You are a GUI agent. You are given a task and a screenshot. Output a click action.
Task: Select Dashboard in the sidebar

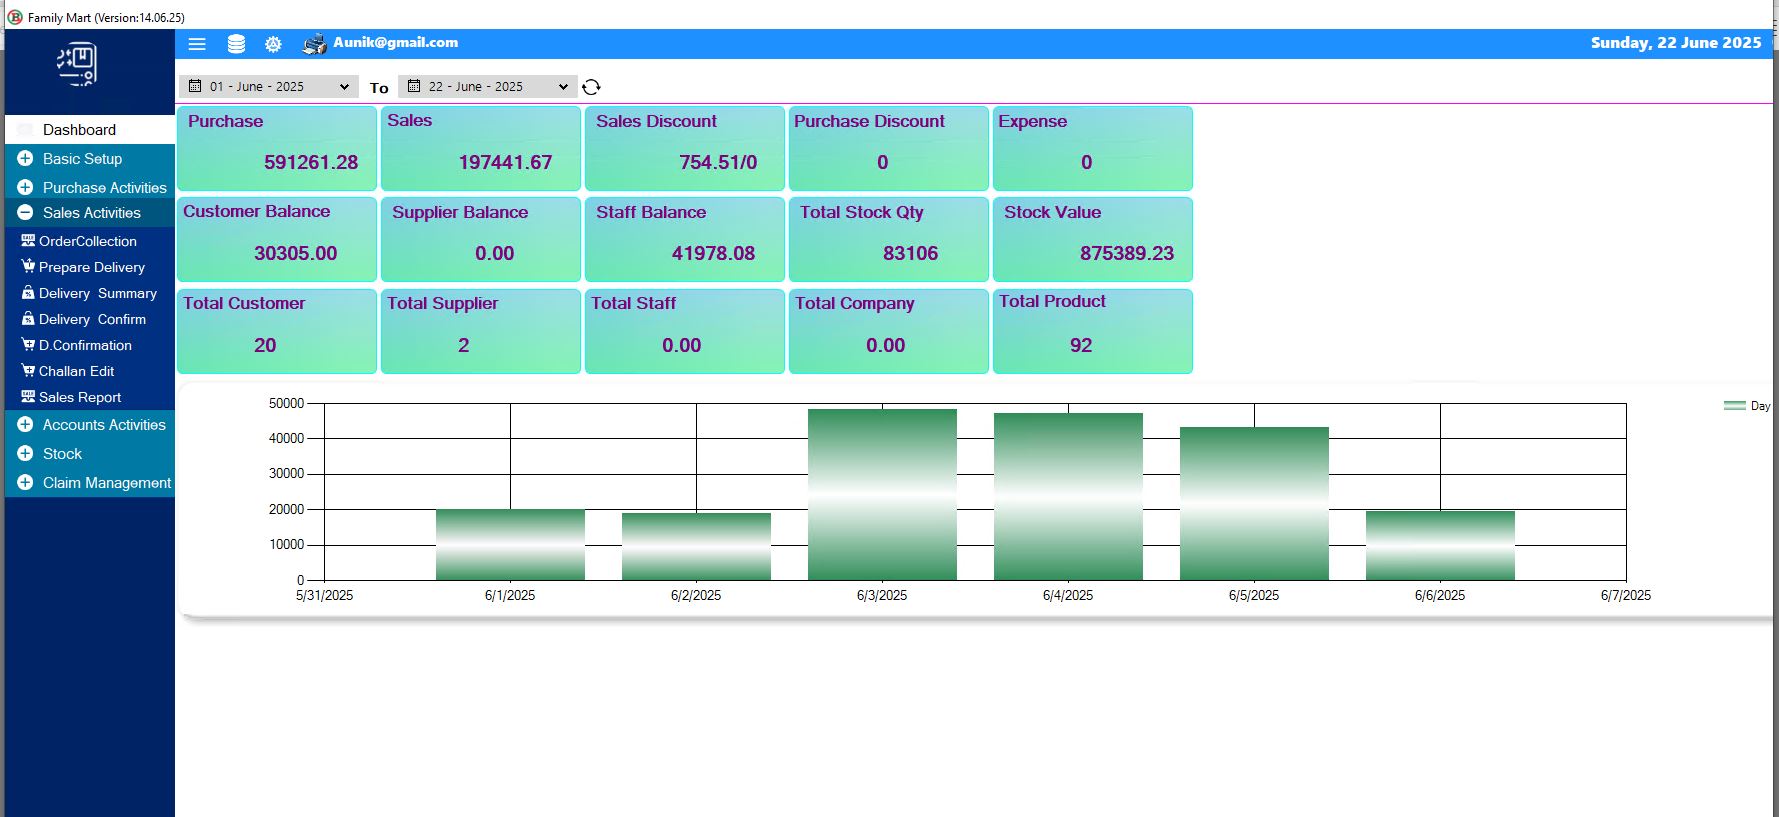click(79, 130)
